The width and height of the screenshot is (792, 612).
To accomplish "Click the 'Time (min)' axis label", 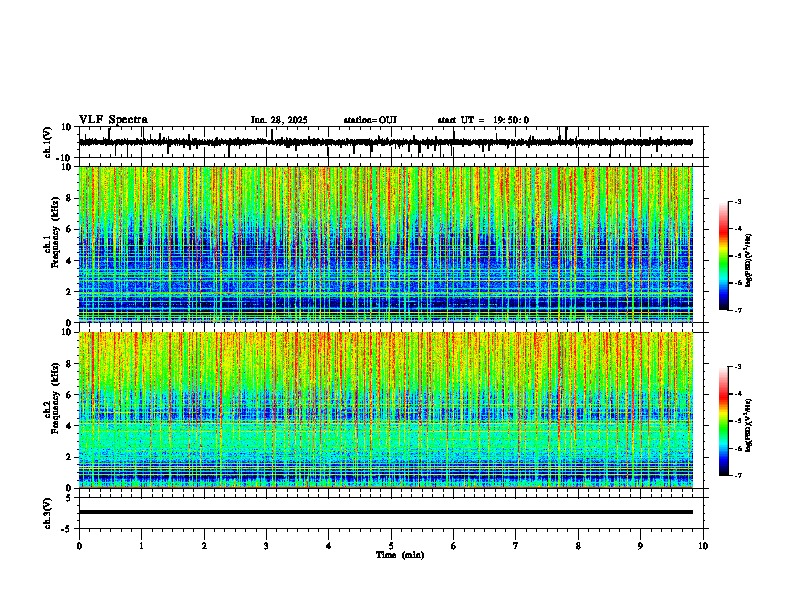I will pos(400,555).
